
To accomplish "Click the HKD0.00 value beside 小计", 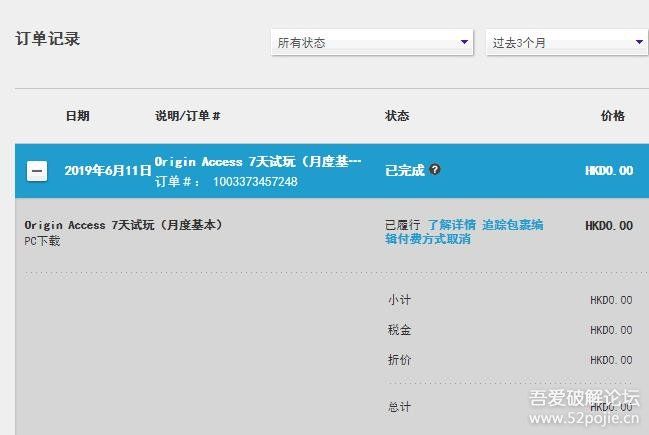I will pyautogui.click(x=611, y=300).
